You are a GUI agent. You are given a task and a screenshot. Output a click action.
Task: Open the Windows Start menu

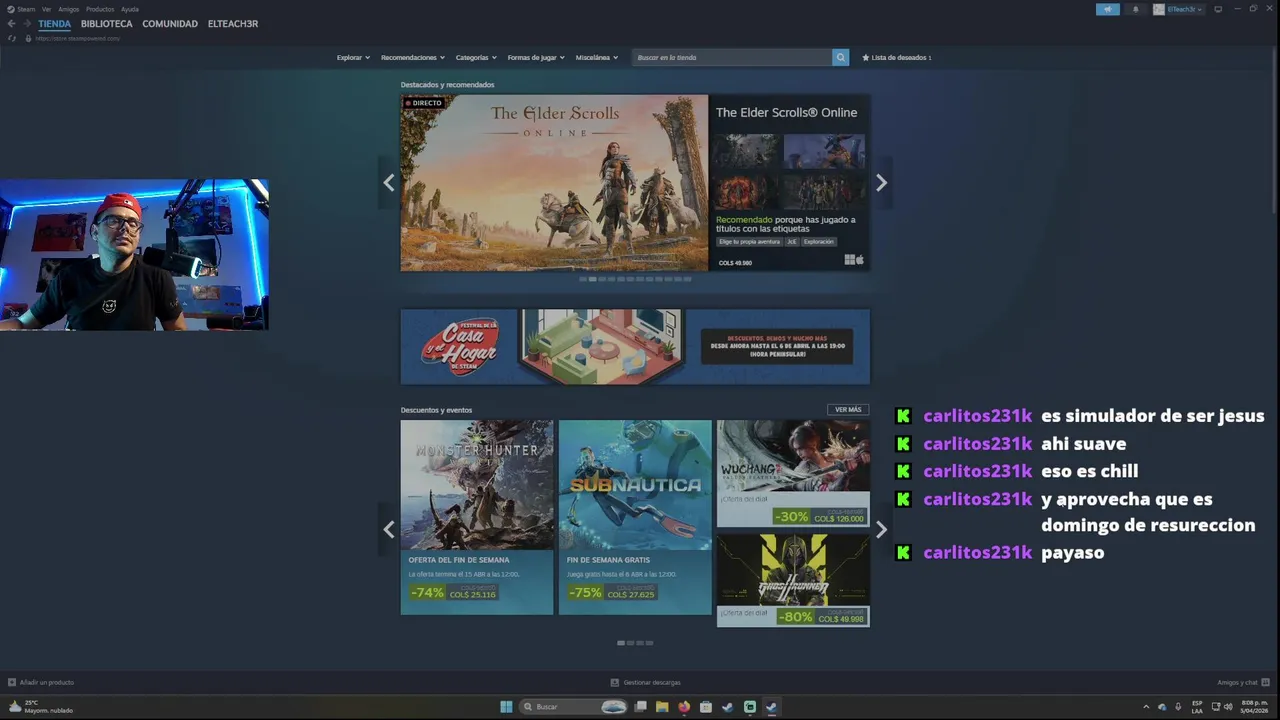(x=506, y=707)
